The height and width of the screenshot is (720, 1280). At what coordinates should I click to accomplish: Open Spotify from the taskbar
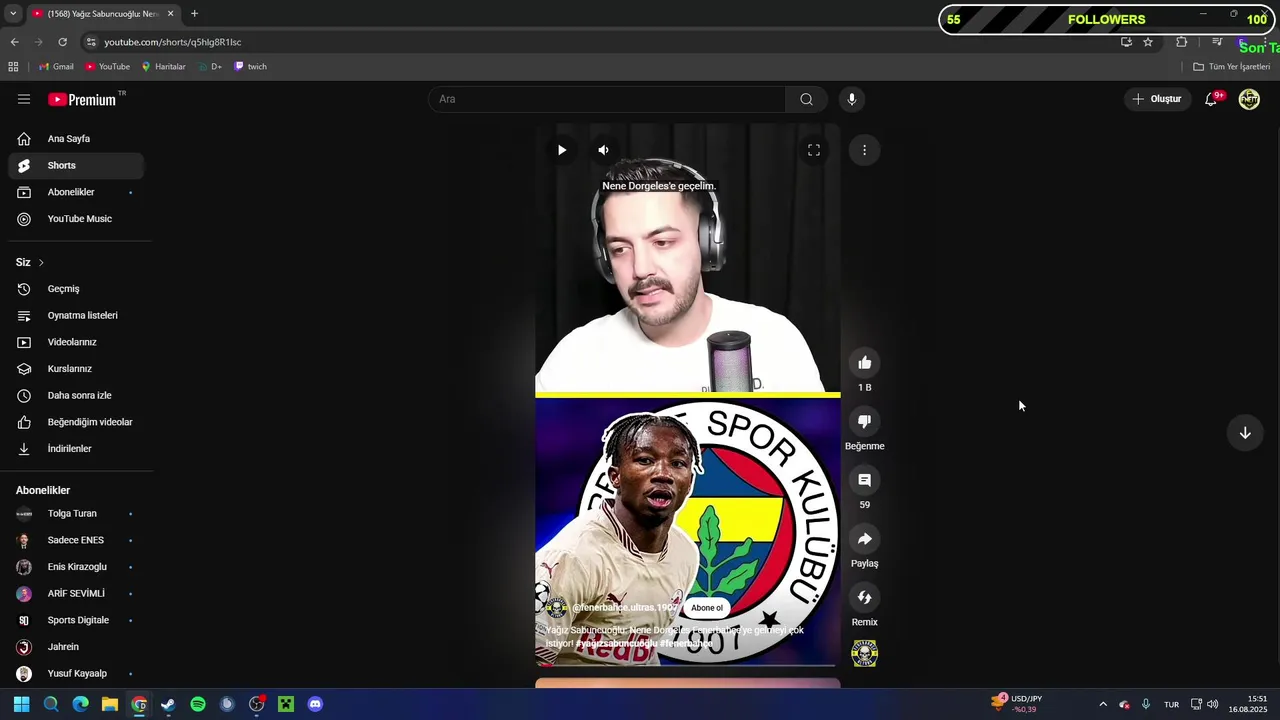coord(198,704)
